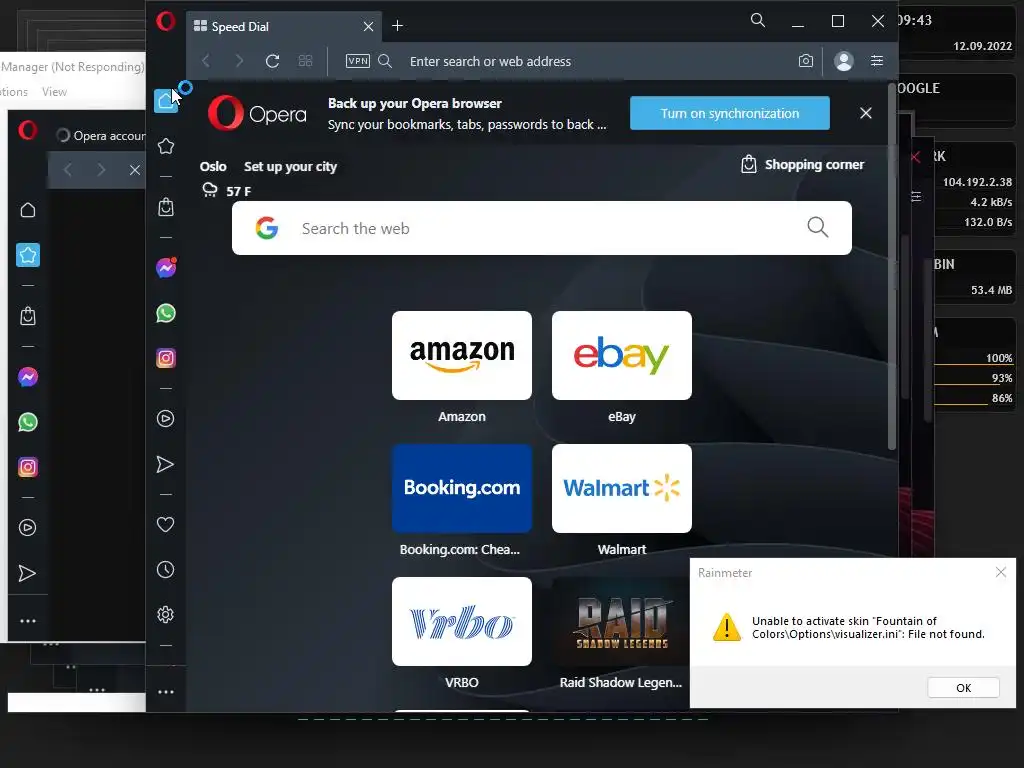Open WhatsApp in front Opera sidebar
1024x768 pixels.
166,313
